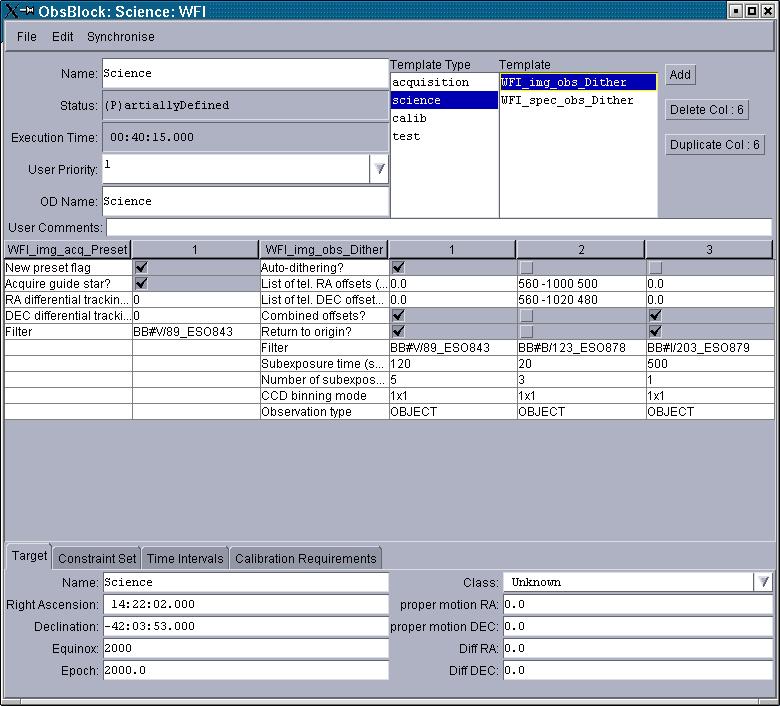Click the WFI_img_obs_Dither column header
This screenshot has height=706, width=780.
pyautogui.click(x=324, y=249)
